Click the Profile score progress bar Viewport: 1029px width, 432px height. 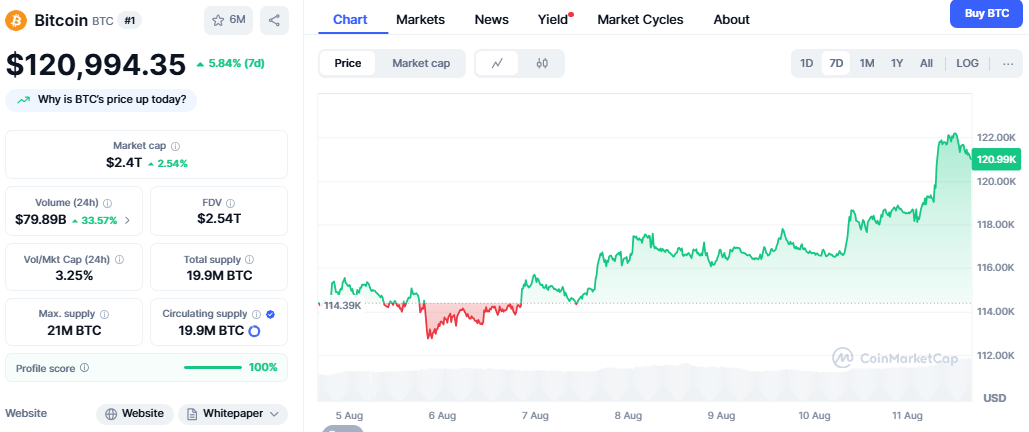pos(214,368)
